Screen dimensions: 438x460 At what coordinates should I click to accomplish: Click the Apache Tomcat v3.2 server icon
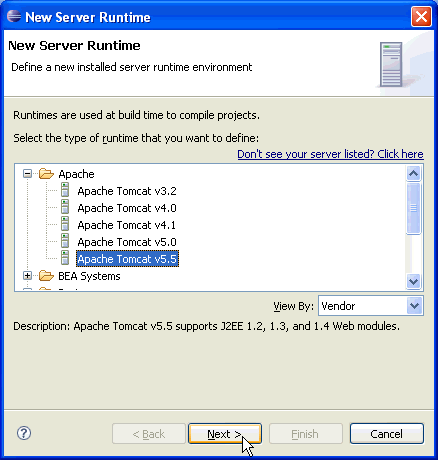coord(65,190)
